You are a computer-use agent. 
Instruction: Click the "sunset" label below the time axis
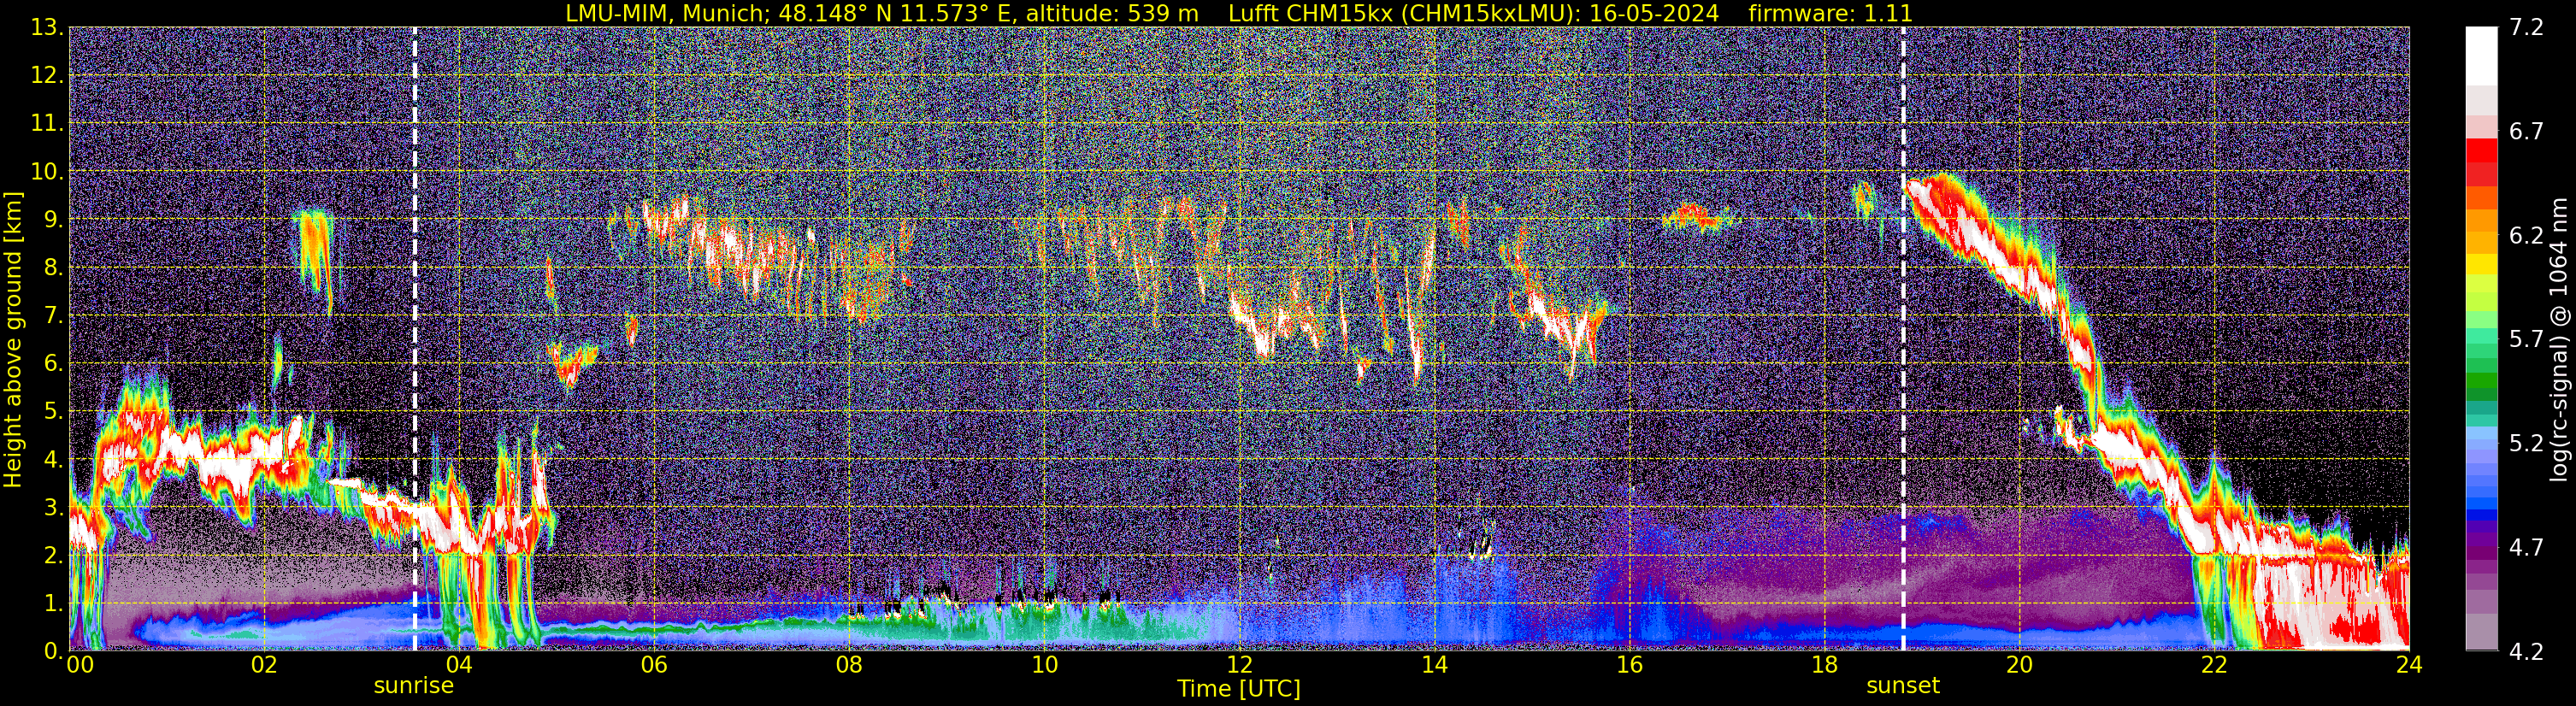pyautogui.click(x=1903, y=686)
